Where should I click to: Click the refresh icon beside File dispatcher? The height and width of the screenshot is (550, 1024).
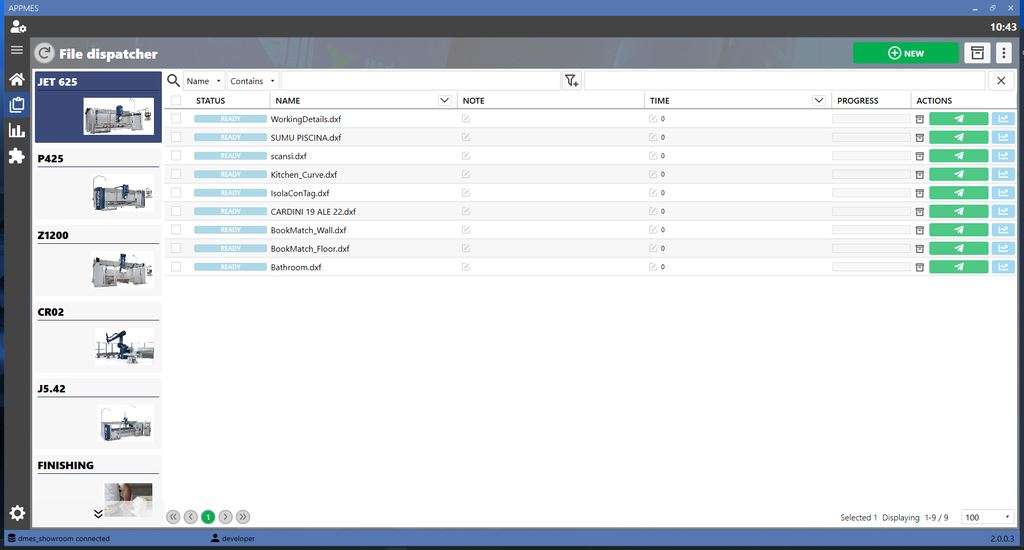pos(44,54)
